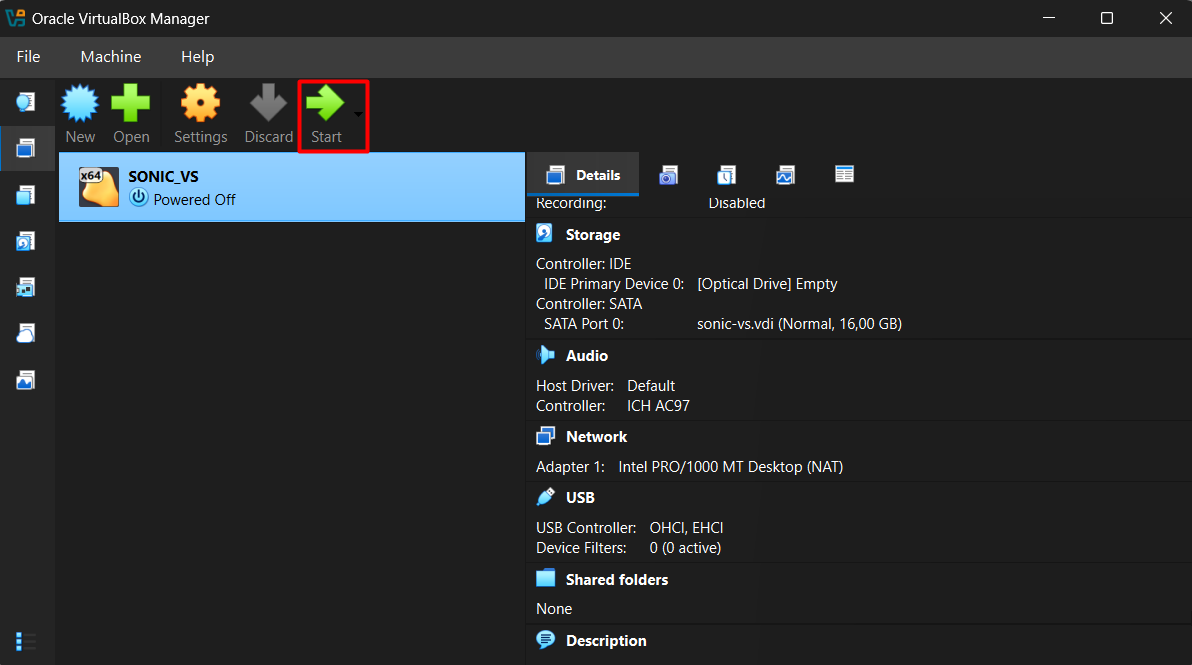Open the Extensions sidebar tool icon
This screenshot has height=665, width=1192.
[26, 195]
